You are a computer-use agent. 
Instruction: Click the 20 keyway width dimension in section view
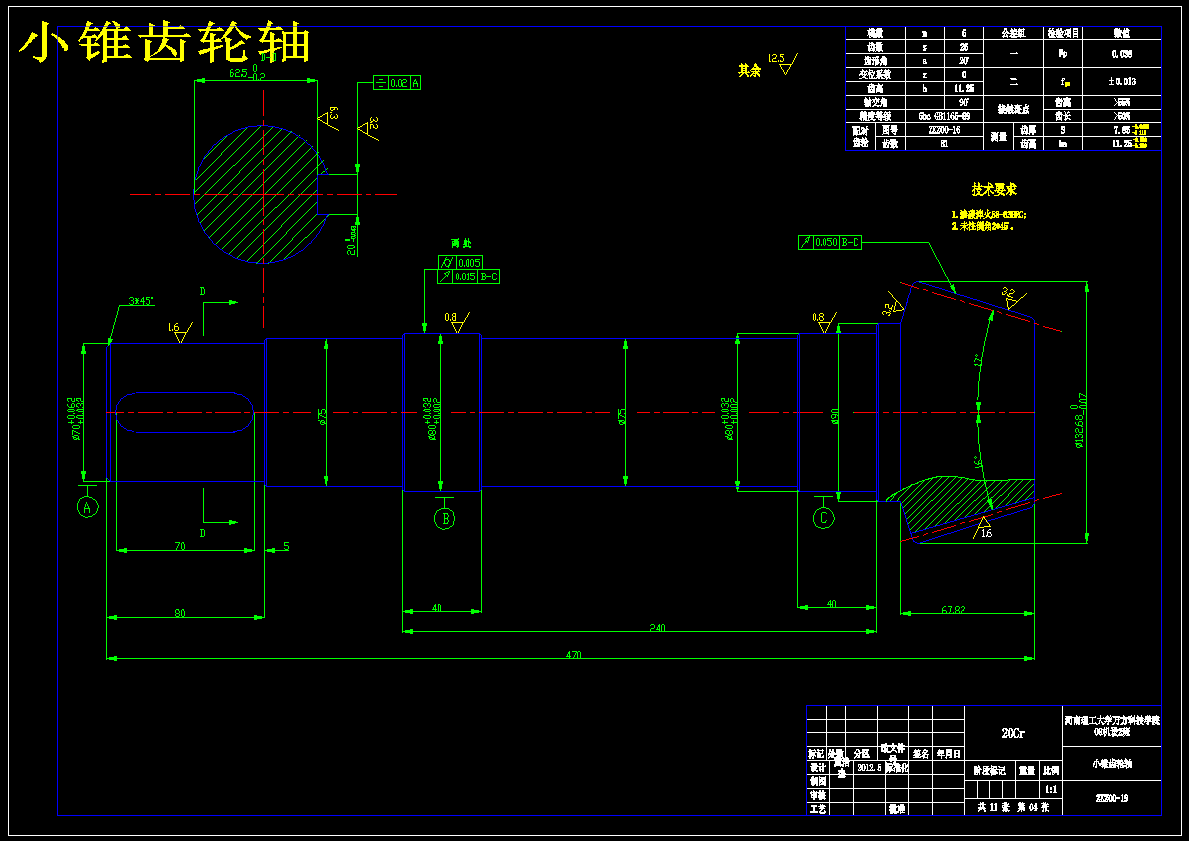(353, 240)
